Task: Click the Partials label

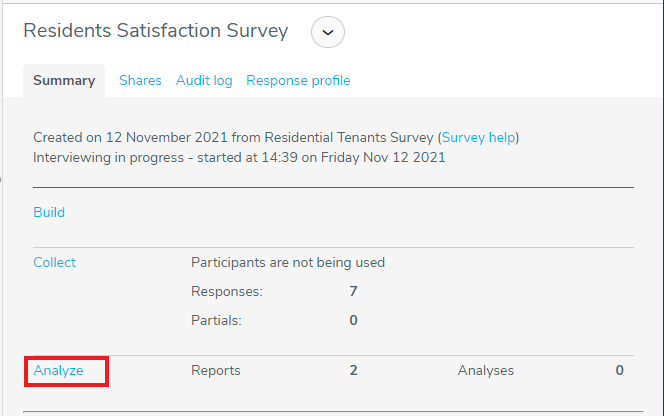Action: click(x=216, y=320)
